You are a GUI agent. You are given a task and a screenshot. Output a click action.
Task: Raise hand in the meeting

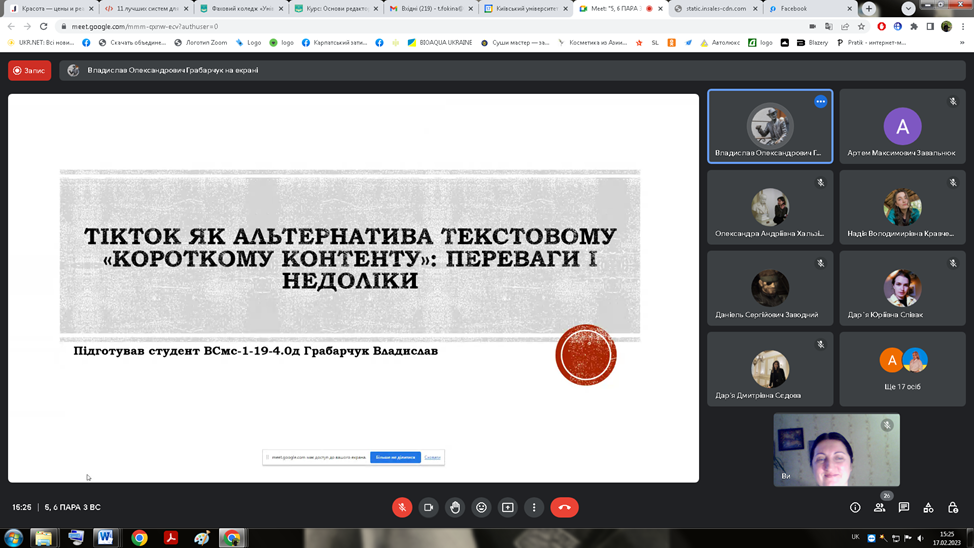coord(455,507)
